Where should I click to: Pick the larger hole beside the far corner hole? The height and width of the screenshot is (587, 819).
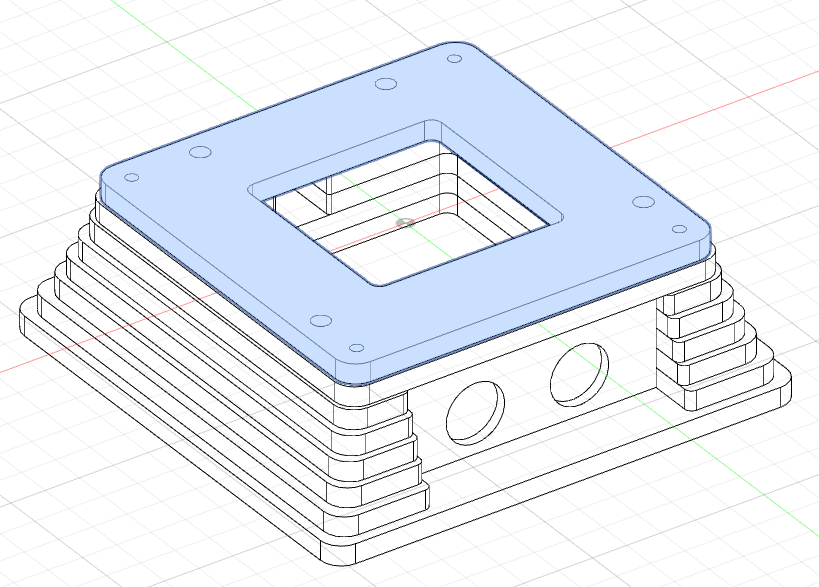(x=386, y=84)
